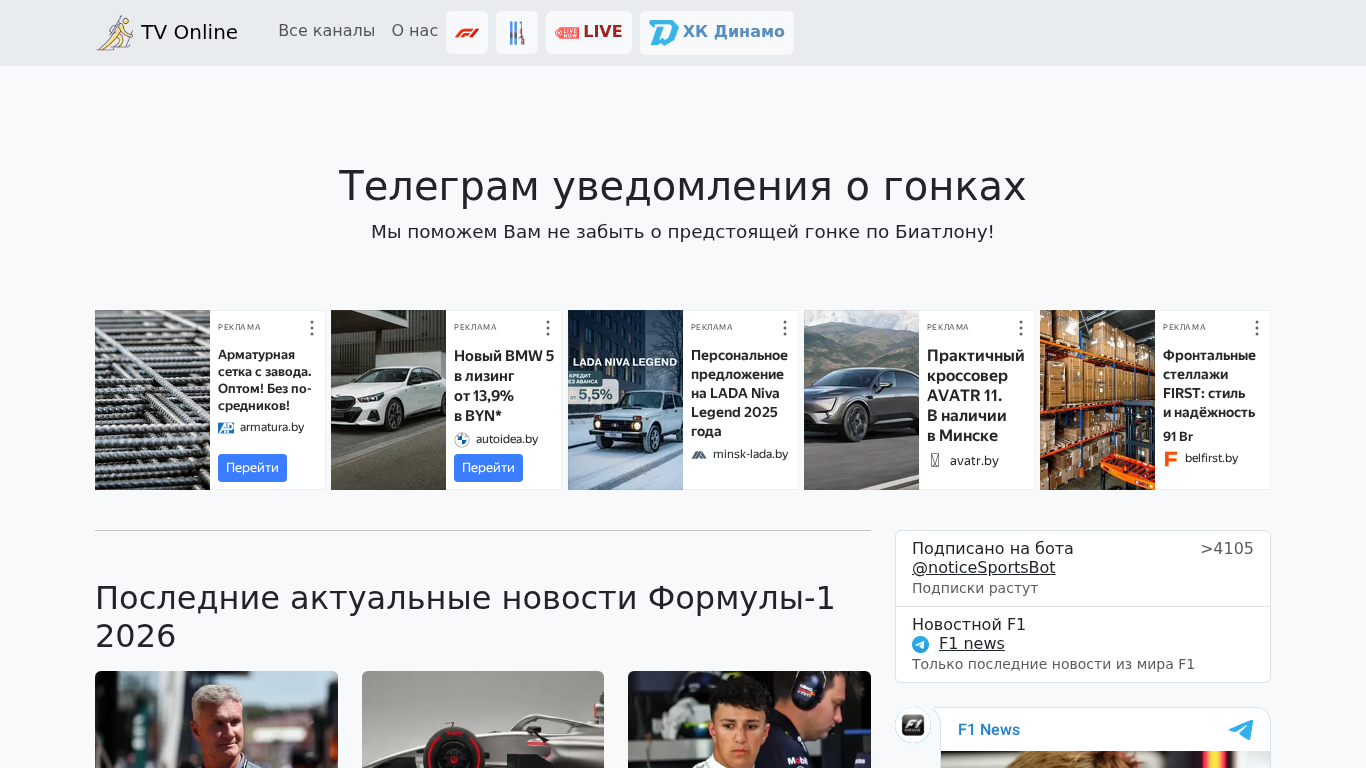Viewport: 1366px width, 768px height.
Task: Open the F1 News widget title
Action: 989,730
